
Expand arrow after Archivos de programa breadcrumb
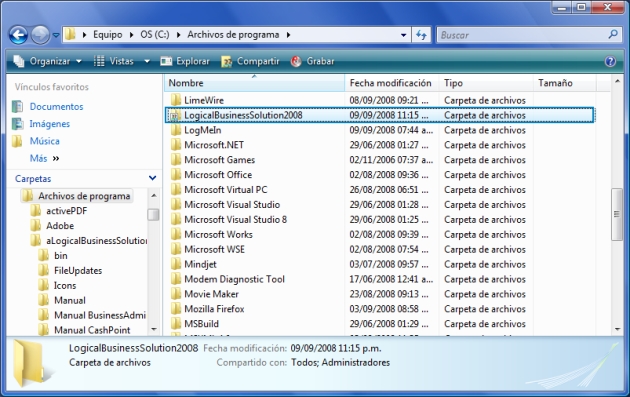[x=288, y=35]
